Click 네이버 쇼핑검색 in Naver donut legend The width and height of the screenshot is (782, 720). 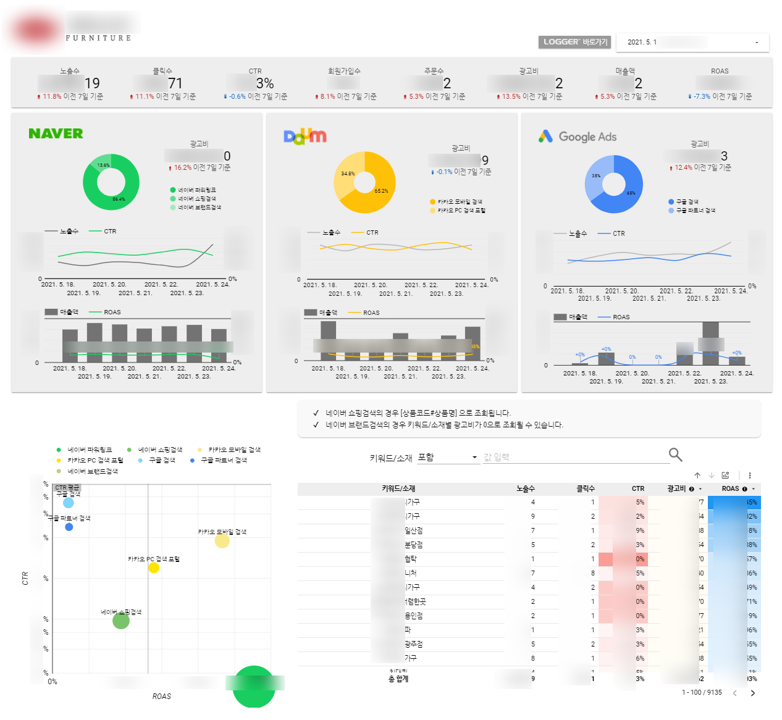tap(194, 198)
